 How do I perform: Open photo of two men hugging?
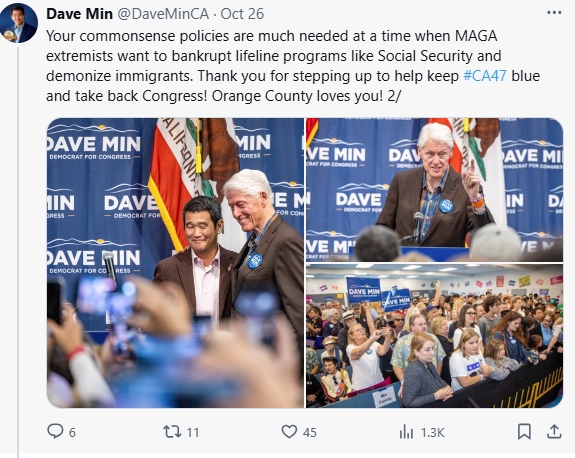[175, 263]
